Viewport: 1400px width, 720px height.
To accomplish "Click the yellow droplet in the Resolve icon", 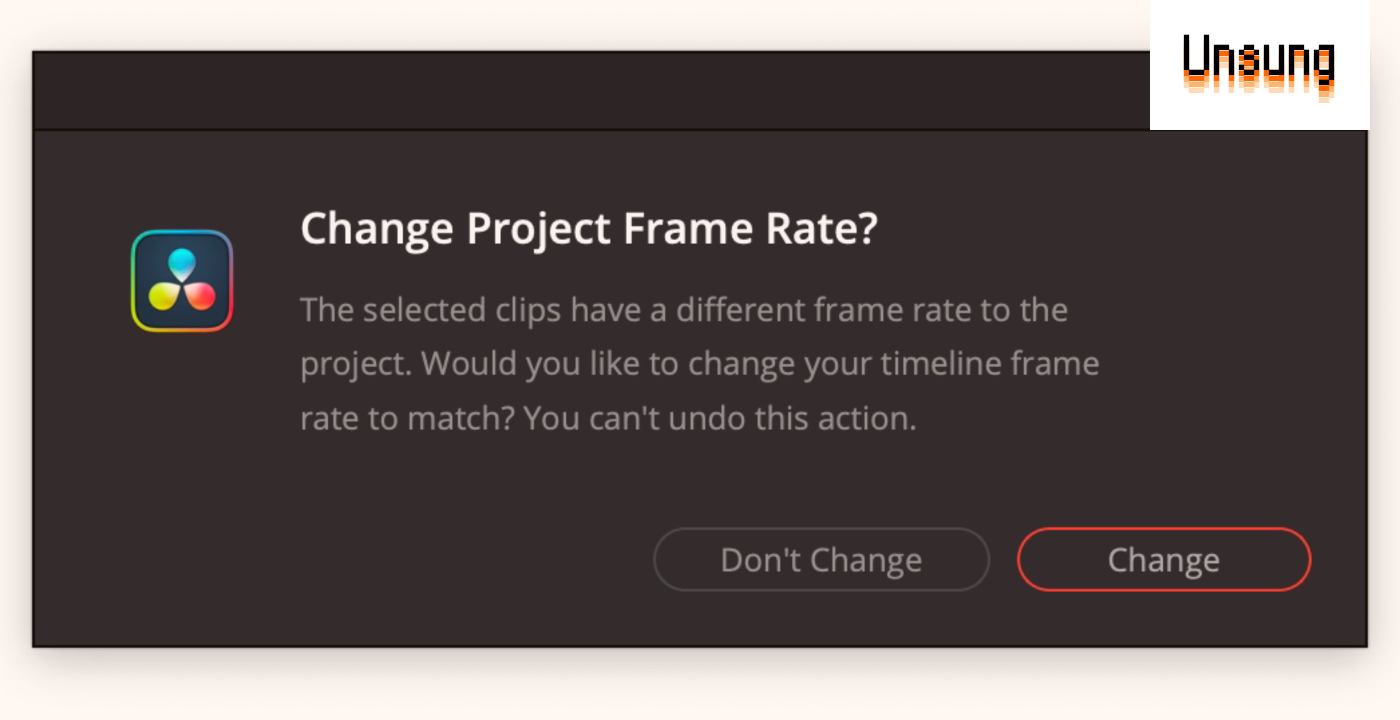I will pos(164,295).
